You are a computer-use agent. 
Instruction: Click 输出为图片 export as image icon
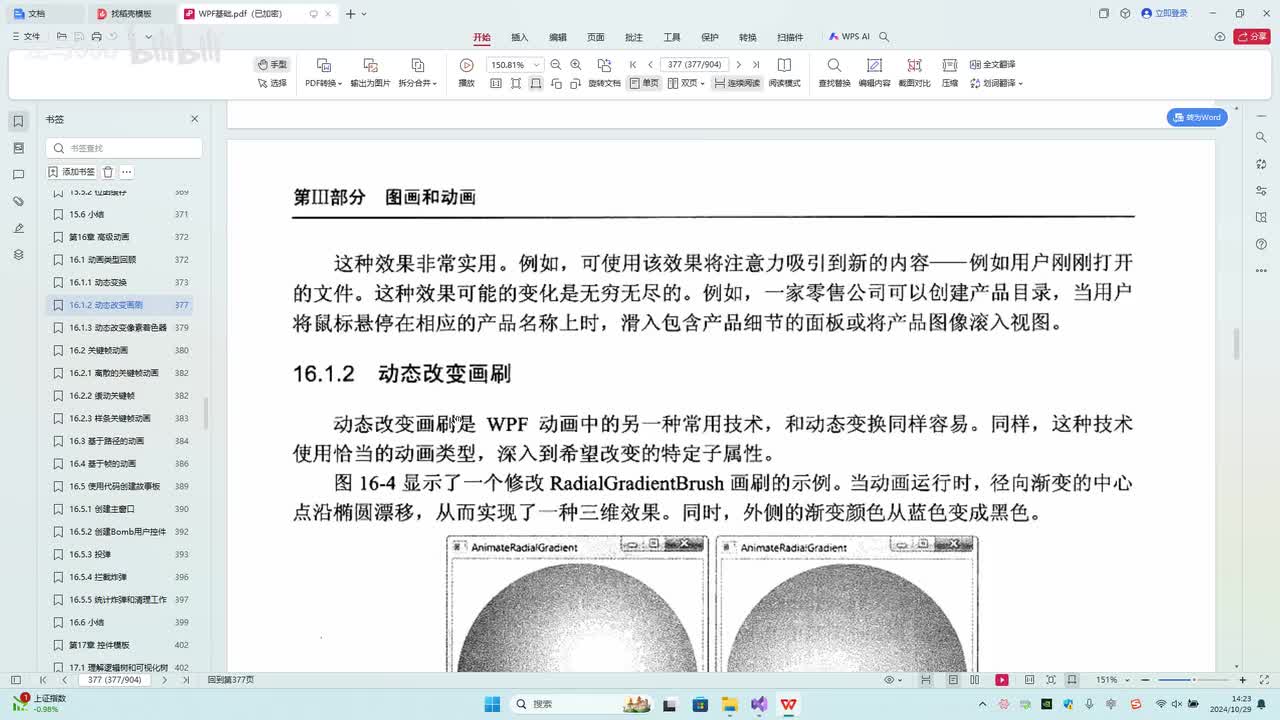(370, 65)
